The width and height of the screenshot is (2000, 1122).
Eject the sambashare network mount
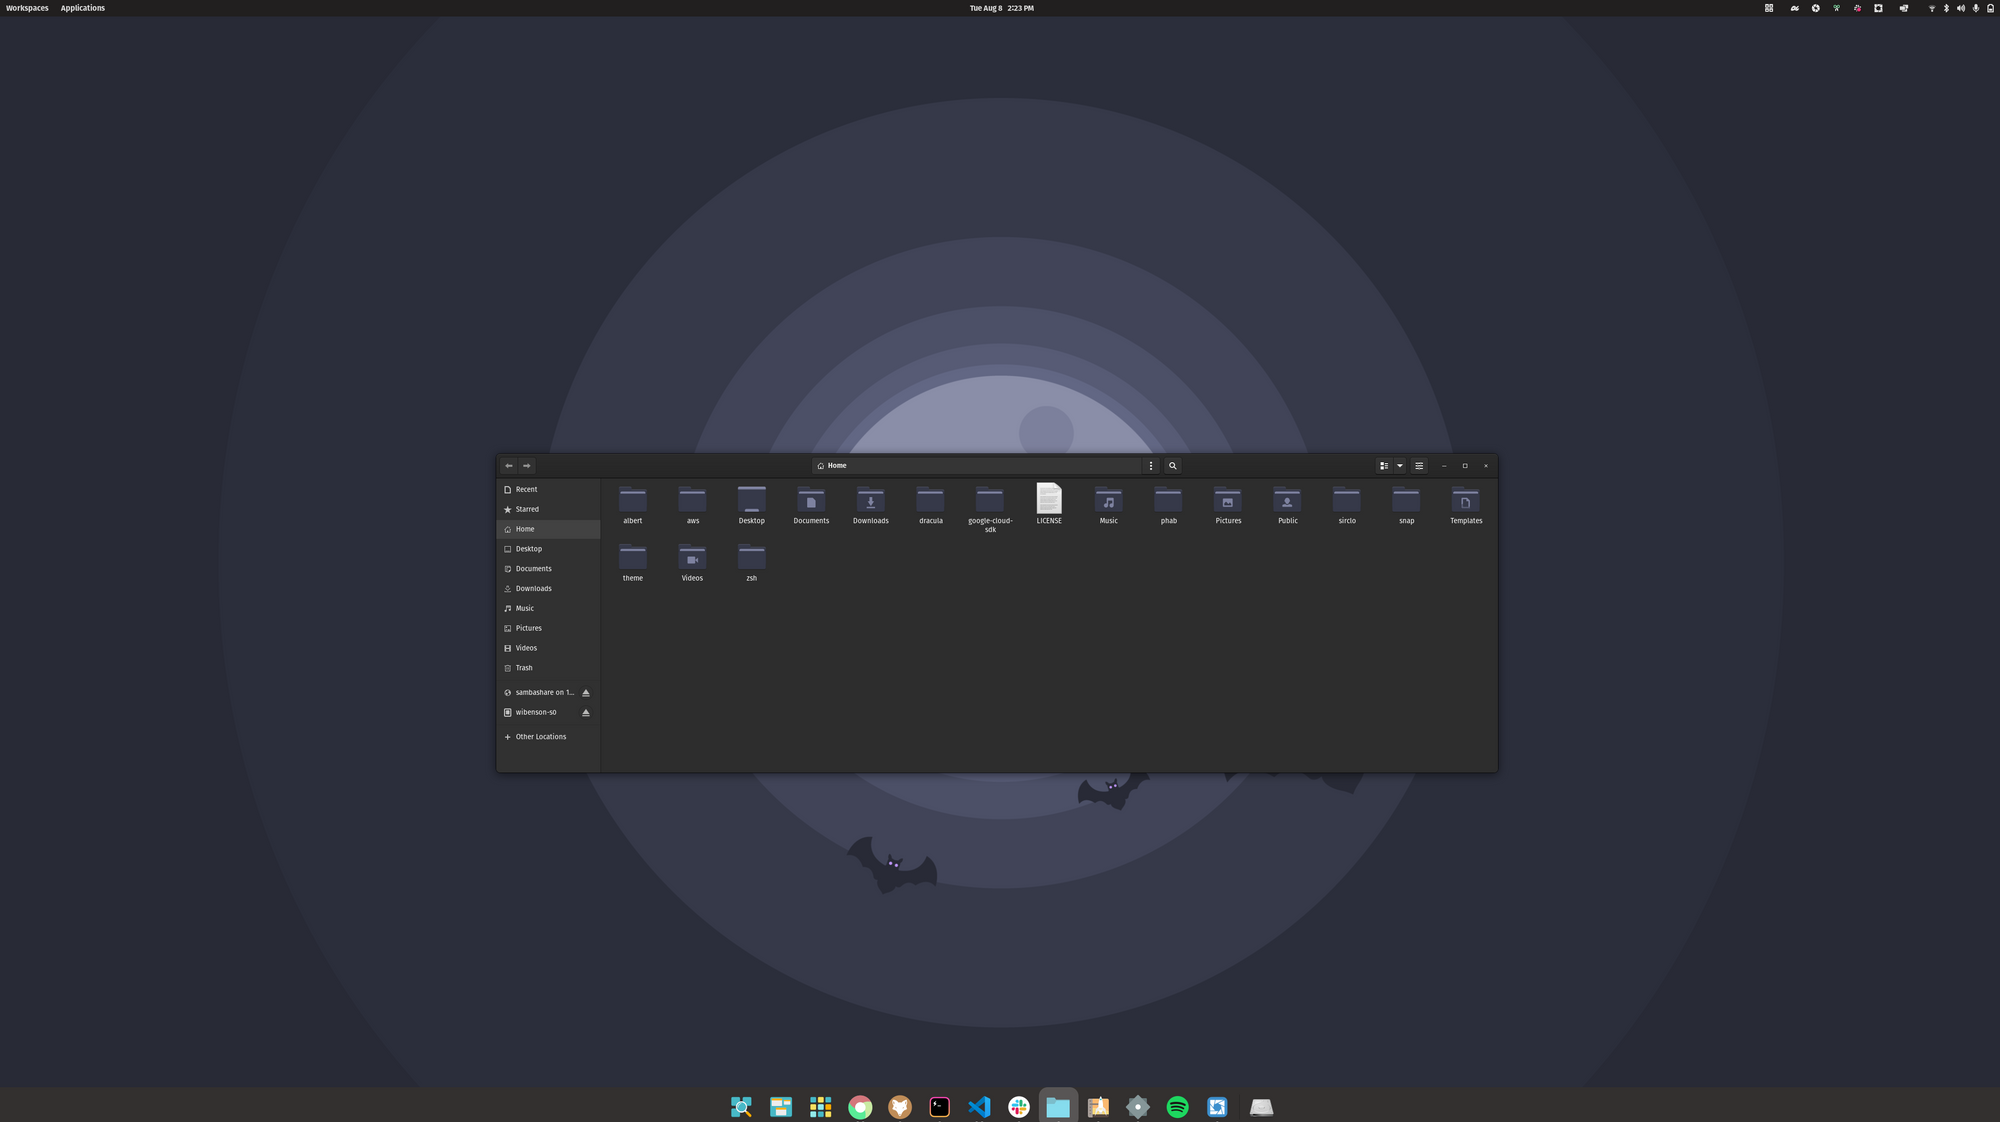[586, 693]
